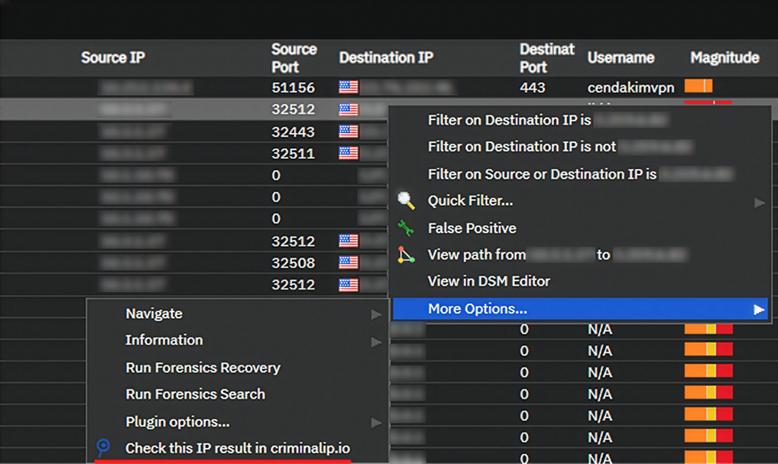Expand the Information submenu arrow
This screenshot has width=778, height=464.
[376, 341]
